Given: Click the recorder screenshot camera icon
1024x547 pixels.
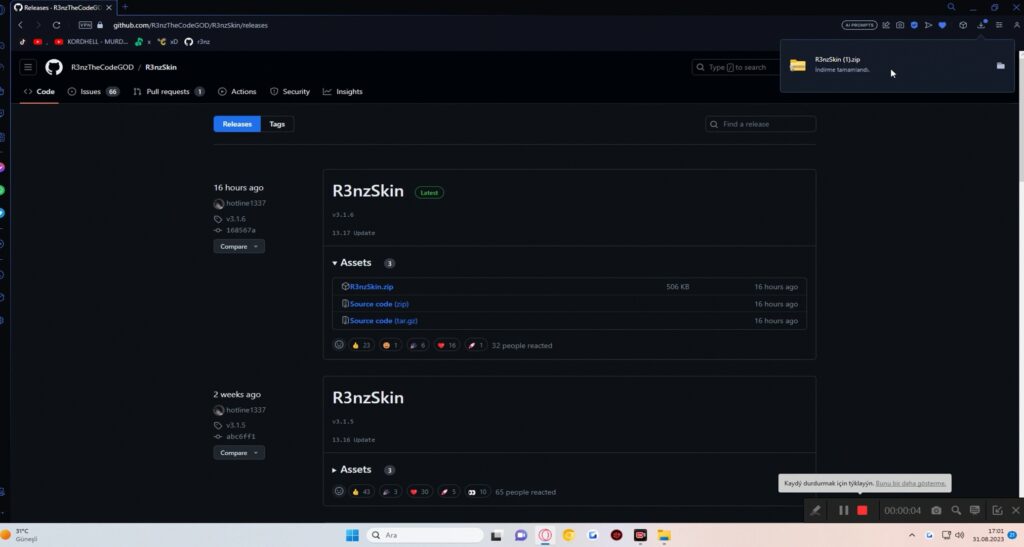Looking at the screenshot, I should (936, 510).
